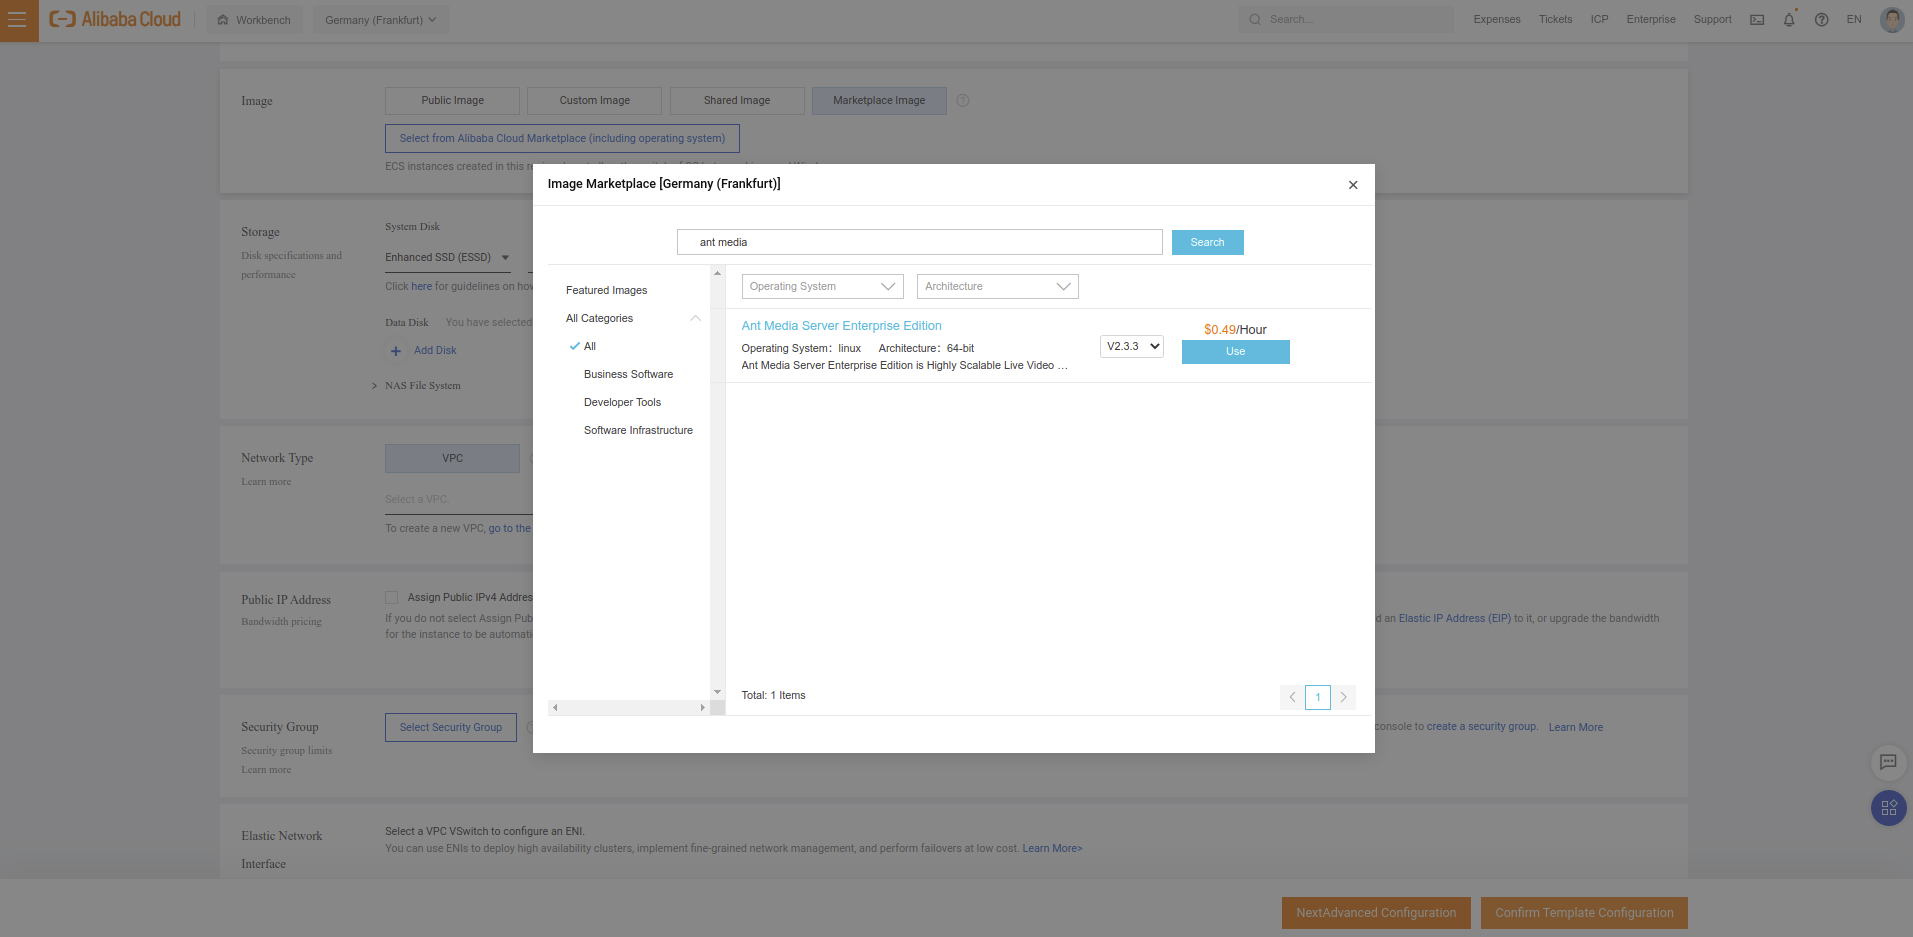Click Use for Ant Media Server

(1235, 351)
